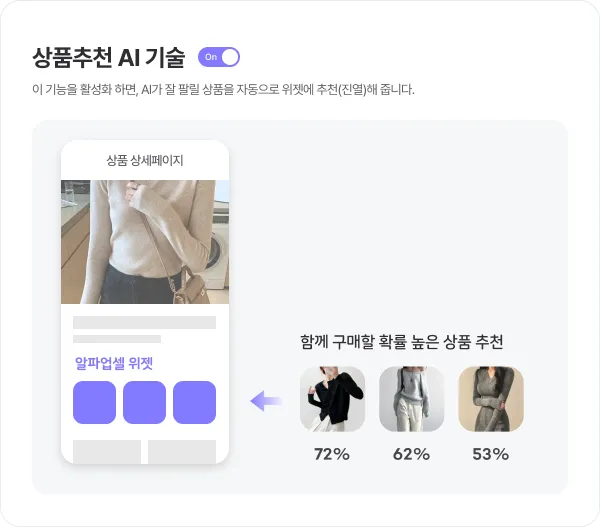
Task: Click the 상품추천 AI 기술 heading
Action: click(109, 57)
